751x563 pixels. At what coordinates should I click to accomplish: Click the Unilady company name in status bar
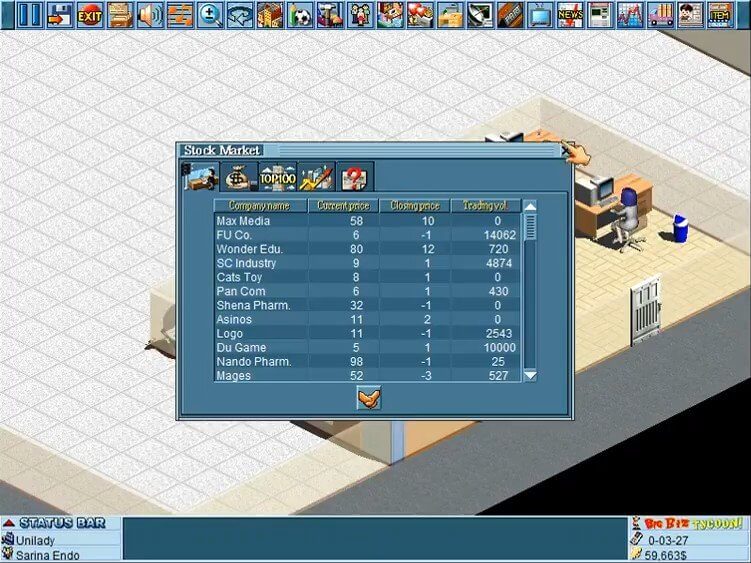(35, 540)
